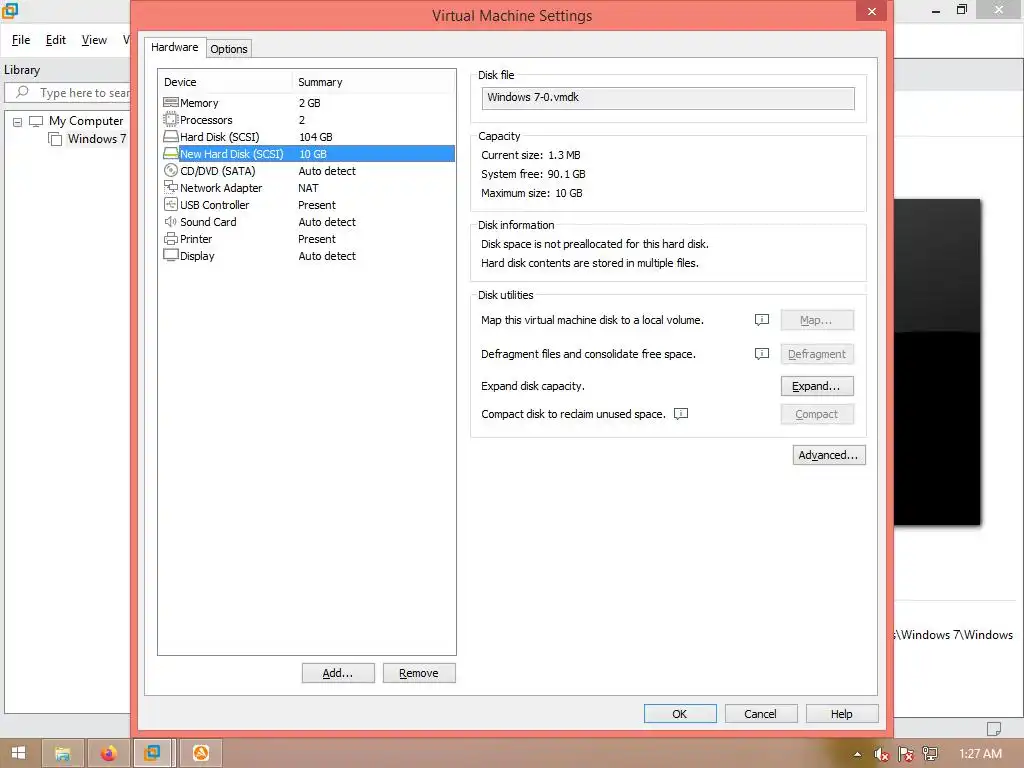Click 'Auto detect' in the Sound Card row
Image resolution: width=1024 pixels, height=768 pixels.
(327, 222)
